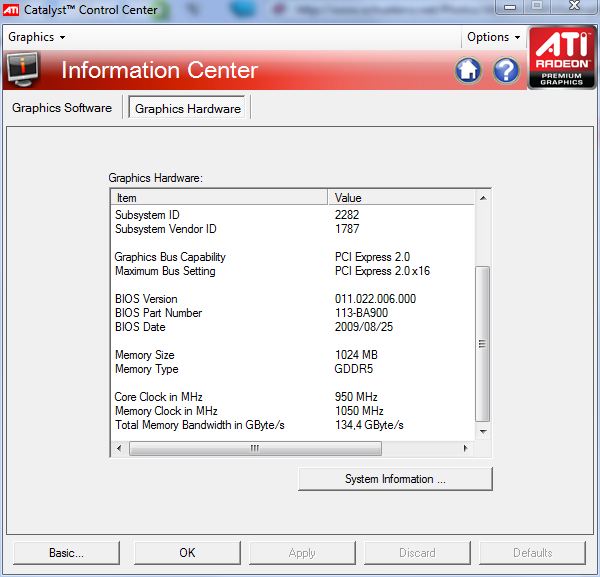Viewport: 600px width, 577px height.
Task: Click the ATI Radeon Premium Graphics logo
Action: (562, 57)
